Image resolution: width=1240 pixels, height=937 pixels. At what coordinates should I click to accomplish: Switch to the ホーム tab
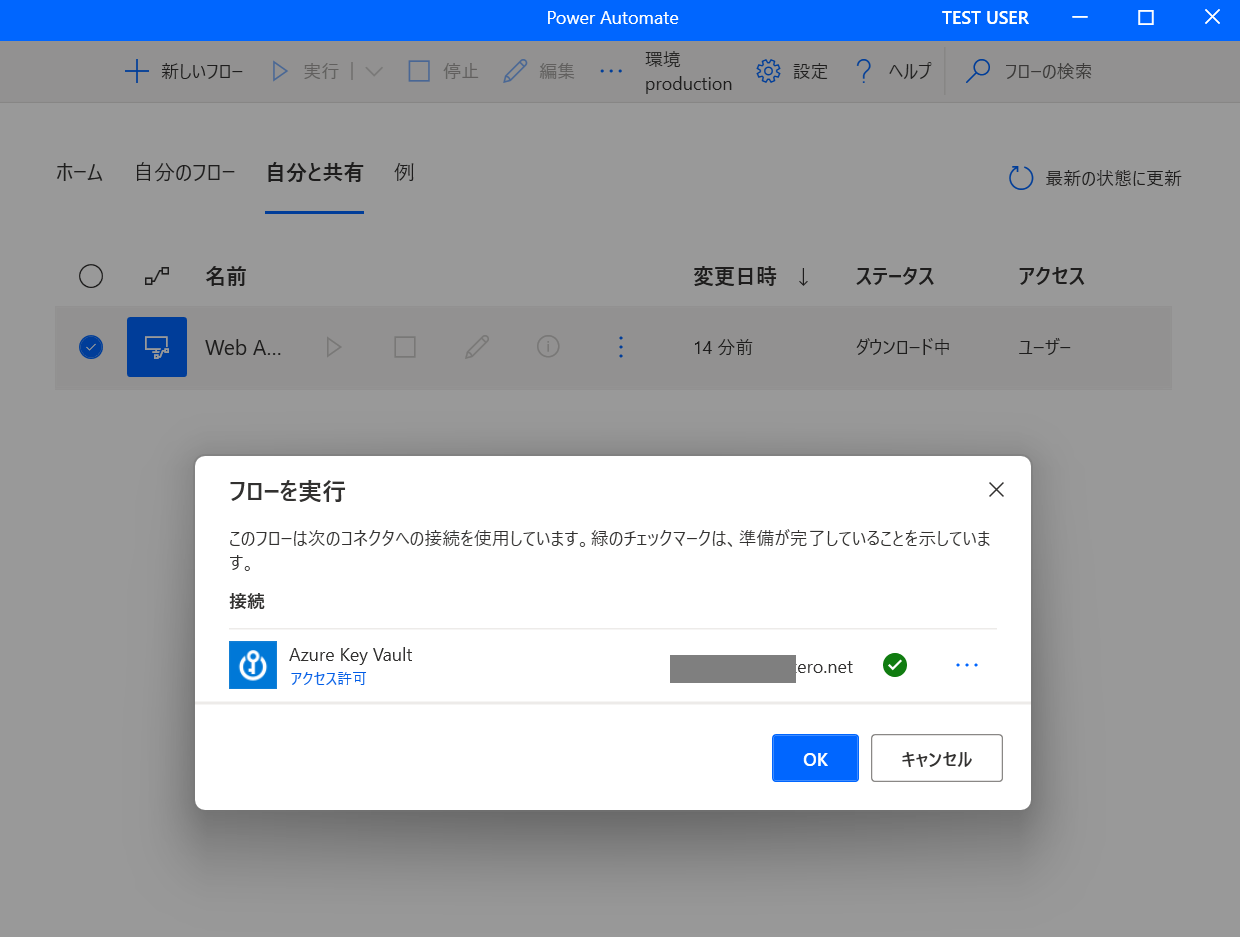(79, 172)
